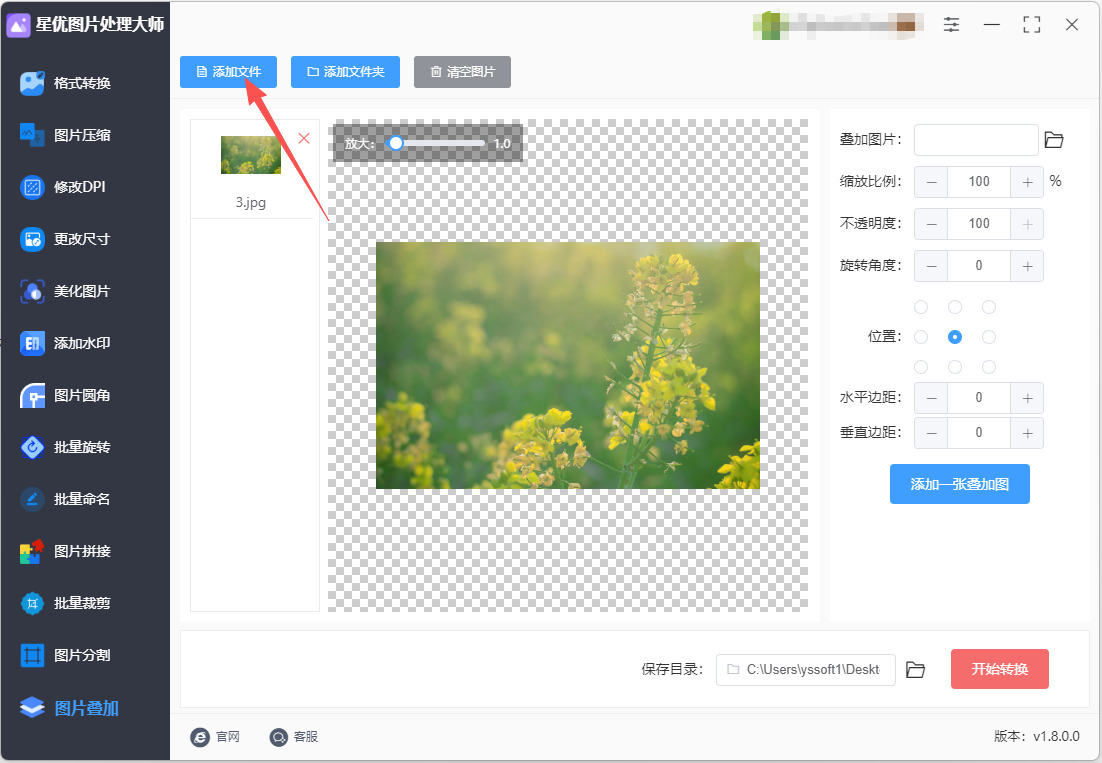Click the 不透明度 value field showing 100
Viewport: 1102px width, 763px height.
tap(979, 224)
